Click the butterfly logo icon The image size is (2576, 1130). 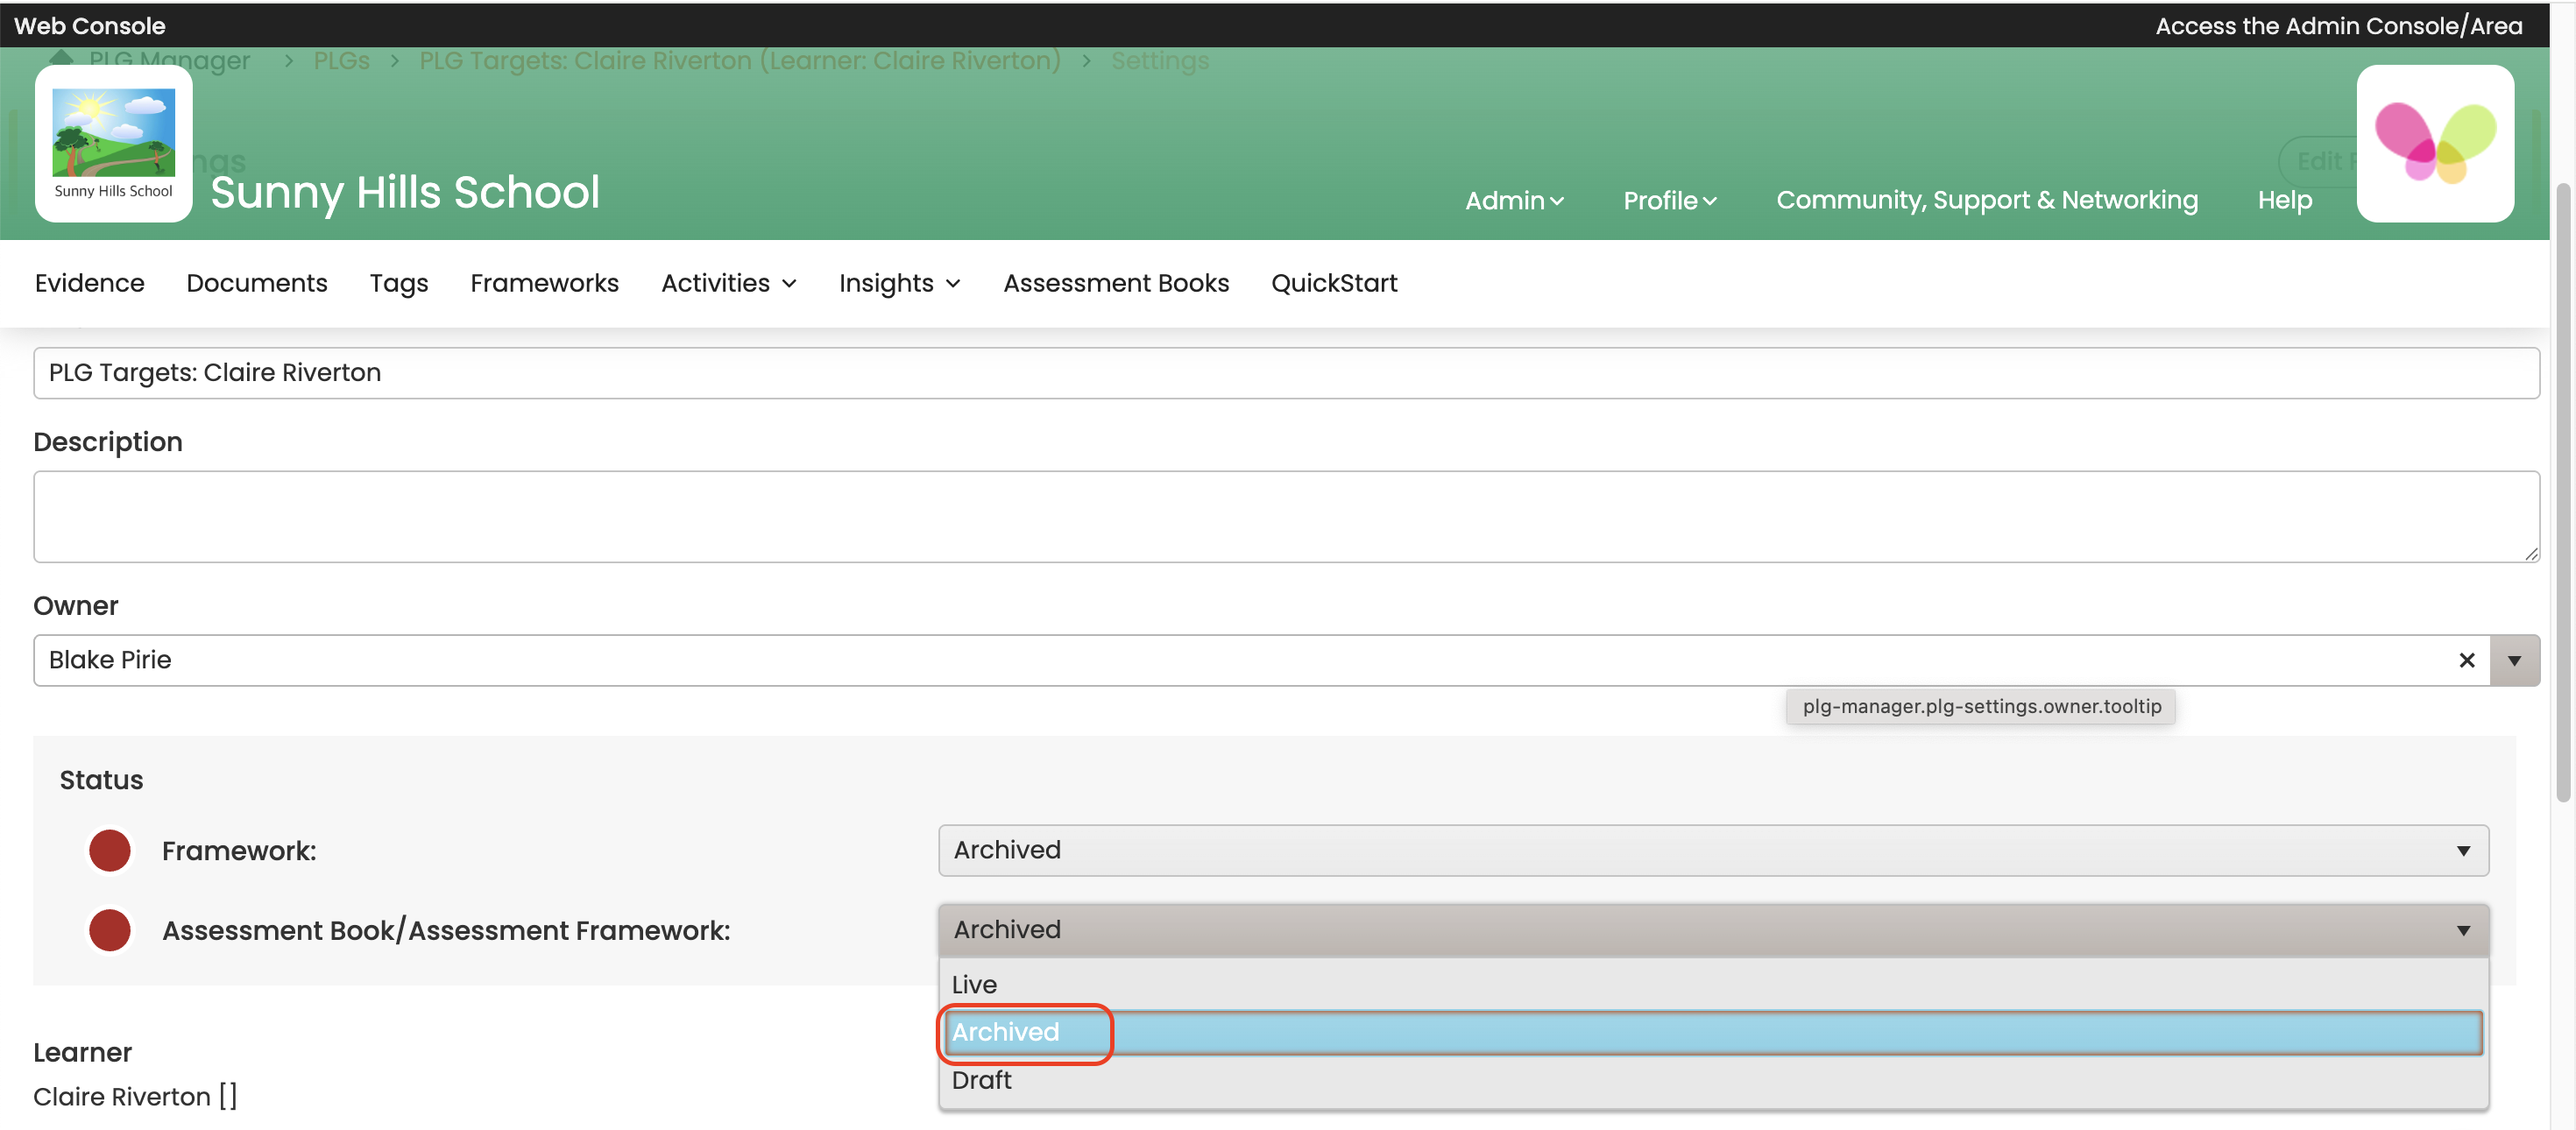pos(2434,143)
